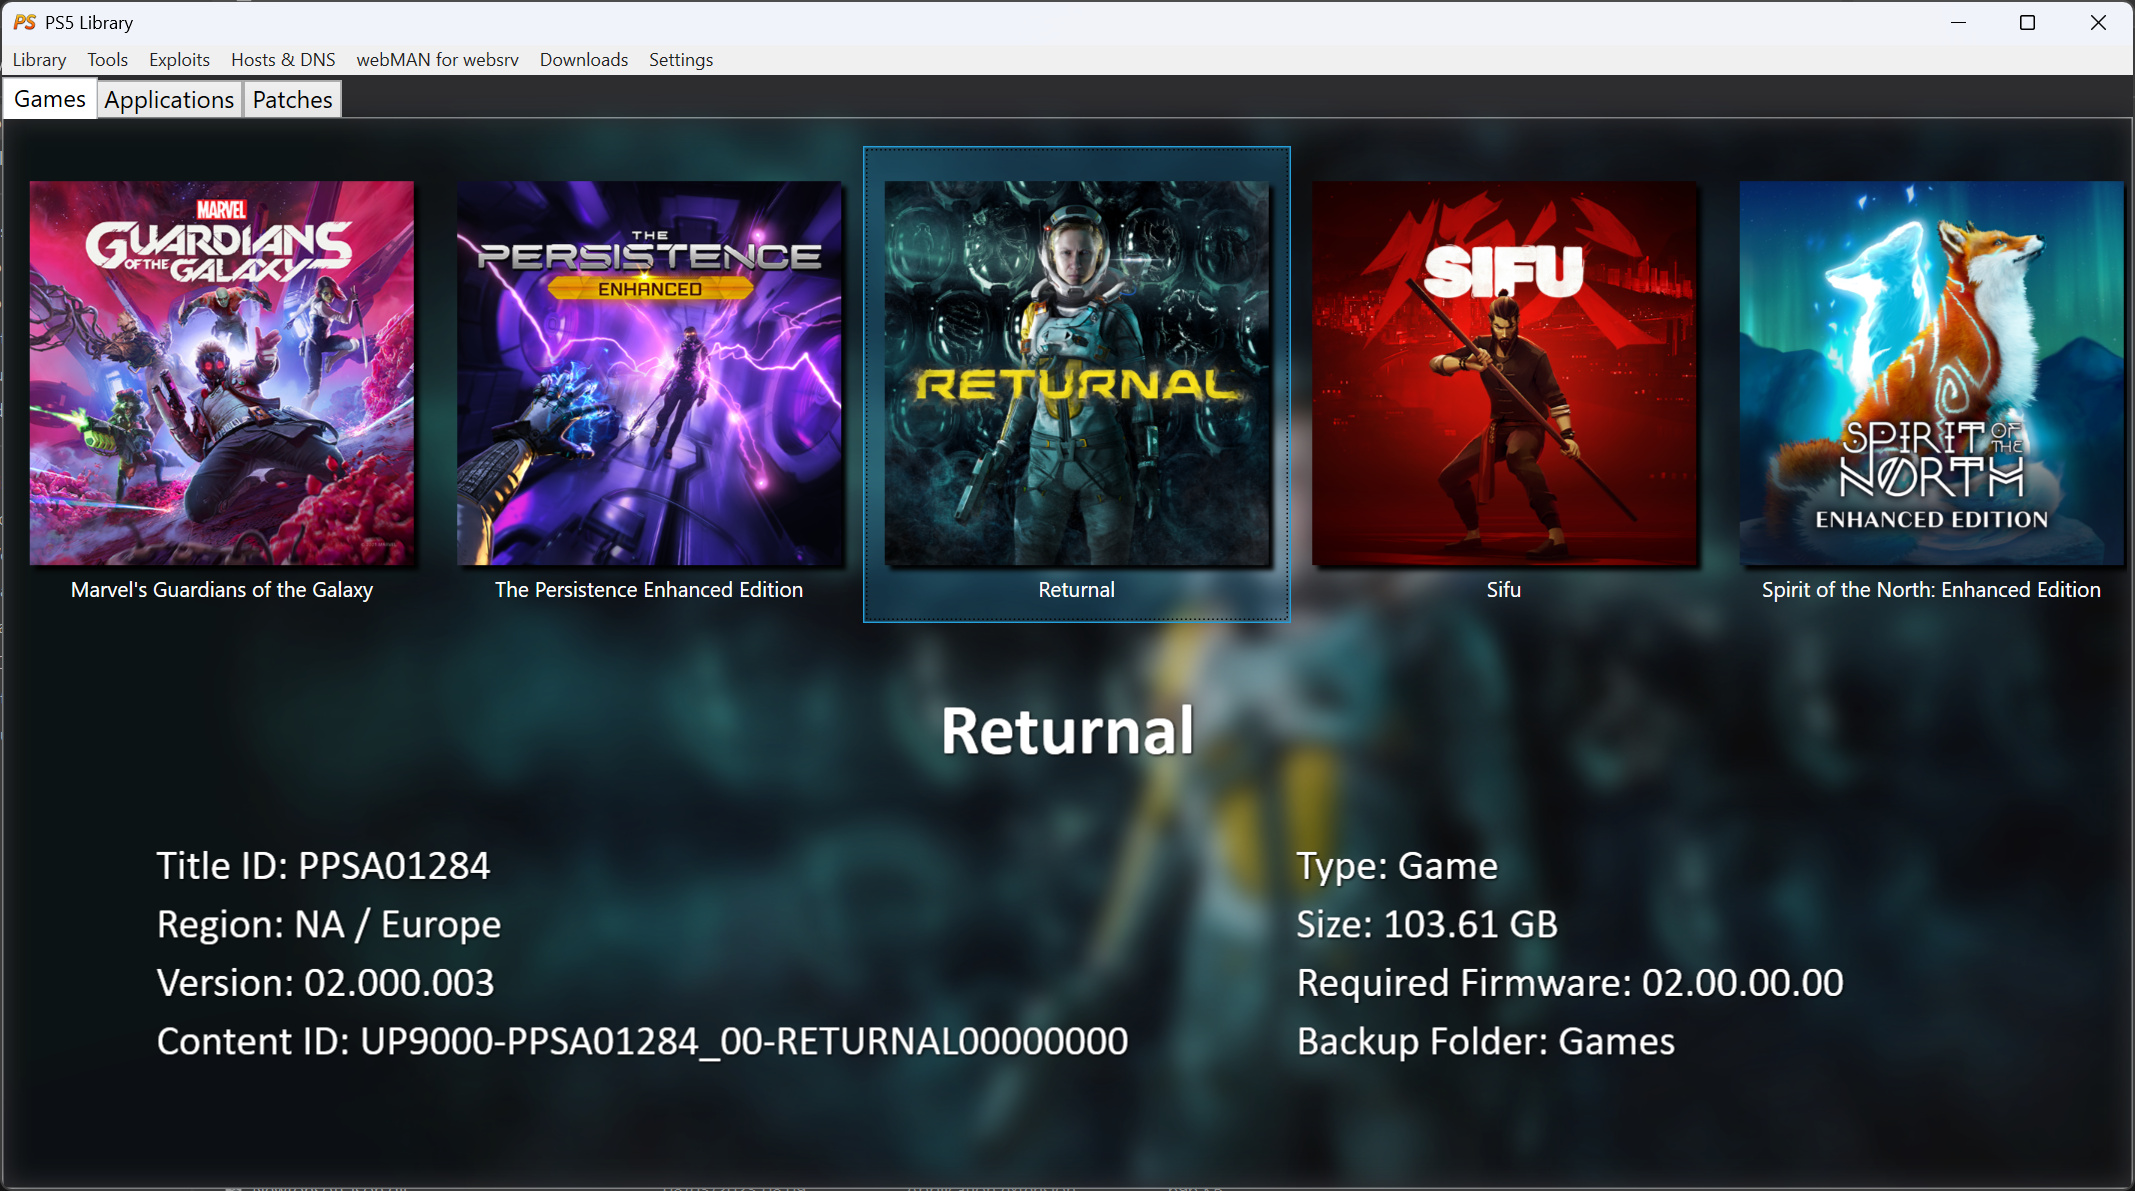Click the Region: NA / Europe line
This screenshot has width=2135, height=1191.
329,925
